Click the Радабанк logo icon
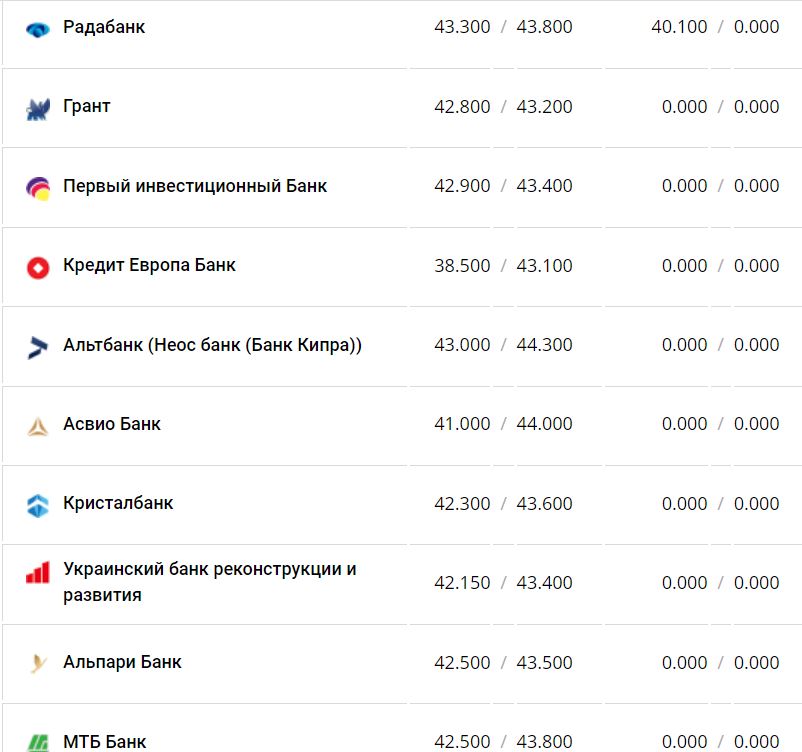This screenshot has height=752, width=802. (x=38, y=29)
